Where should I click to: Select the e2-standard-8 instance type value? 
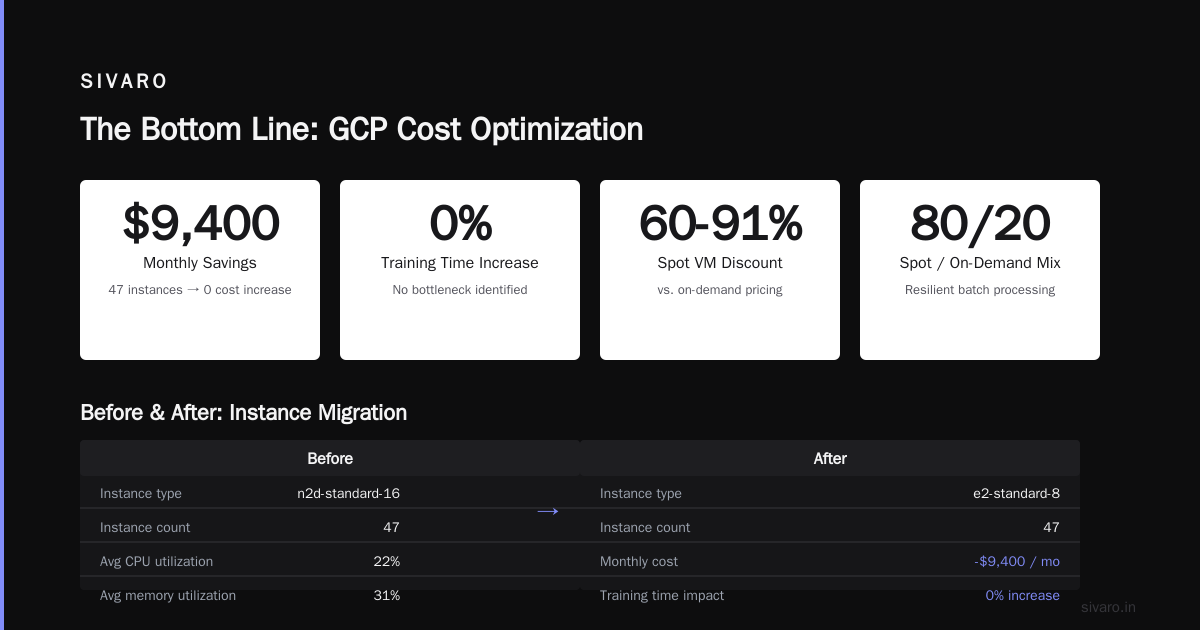click(1016, 493)
